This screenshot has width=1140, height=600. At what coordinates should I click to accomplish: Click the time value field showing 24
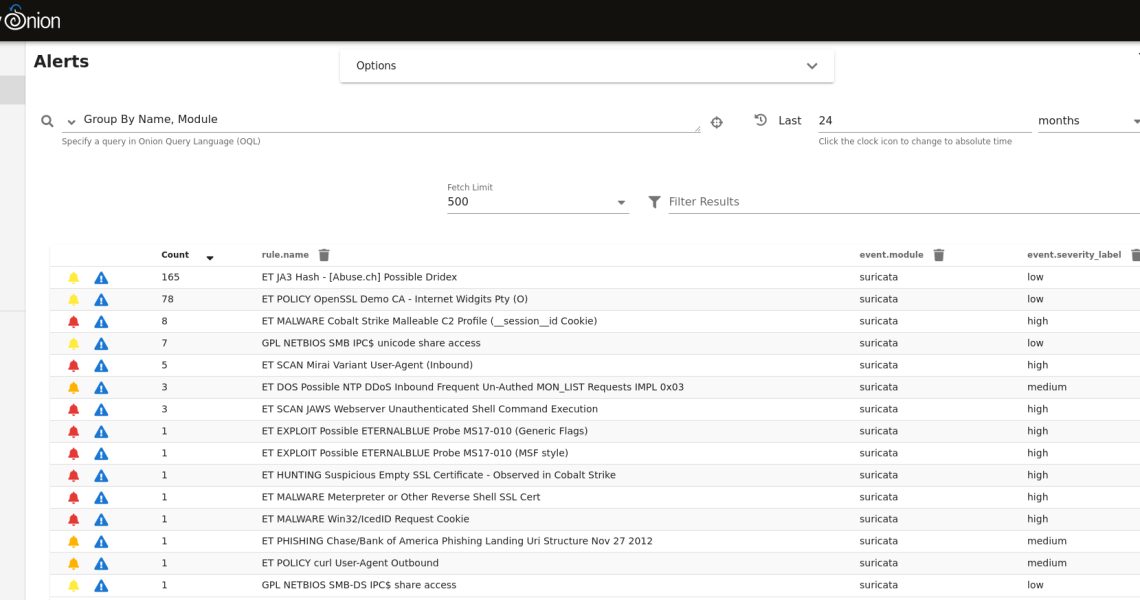(922, 121)
